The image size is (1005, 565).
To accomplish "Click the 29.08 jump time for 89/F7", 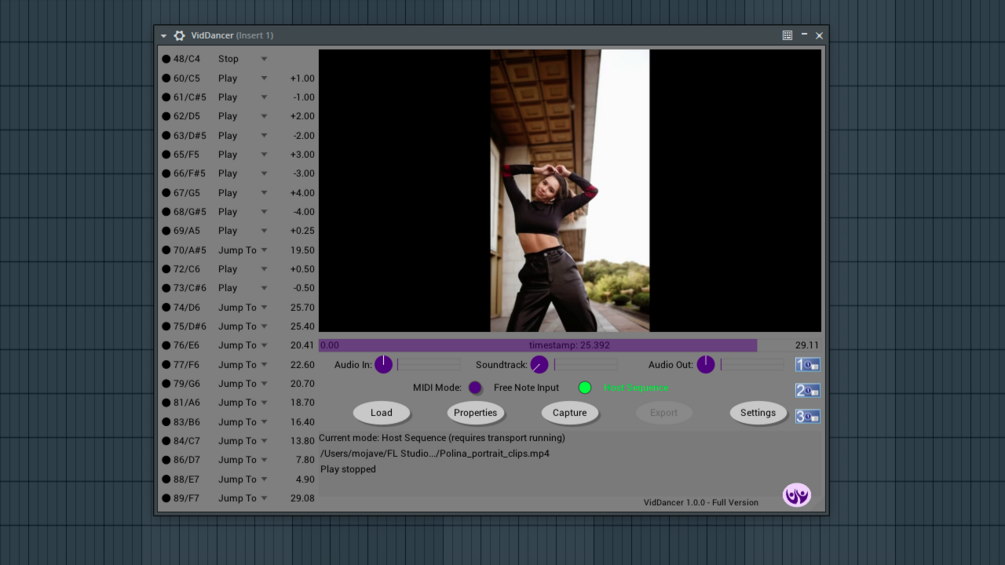I will [302, 498].
